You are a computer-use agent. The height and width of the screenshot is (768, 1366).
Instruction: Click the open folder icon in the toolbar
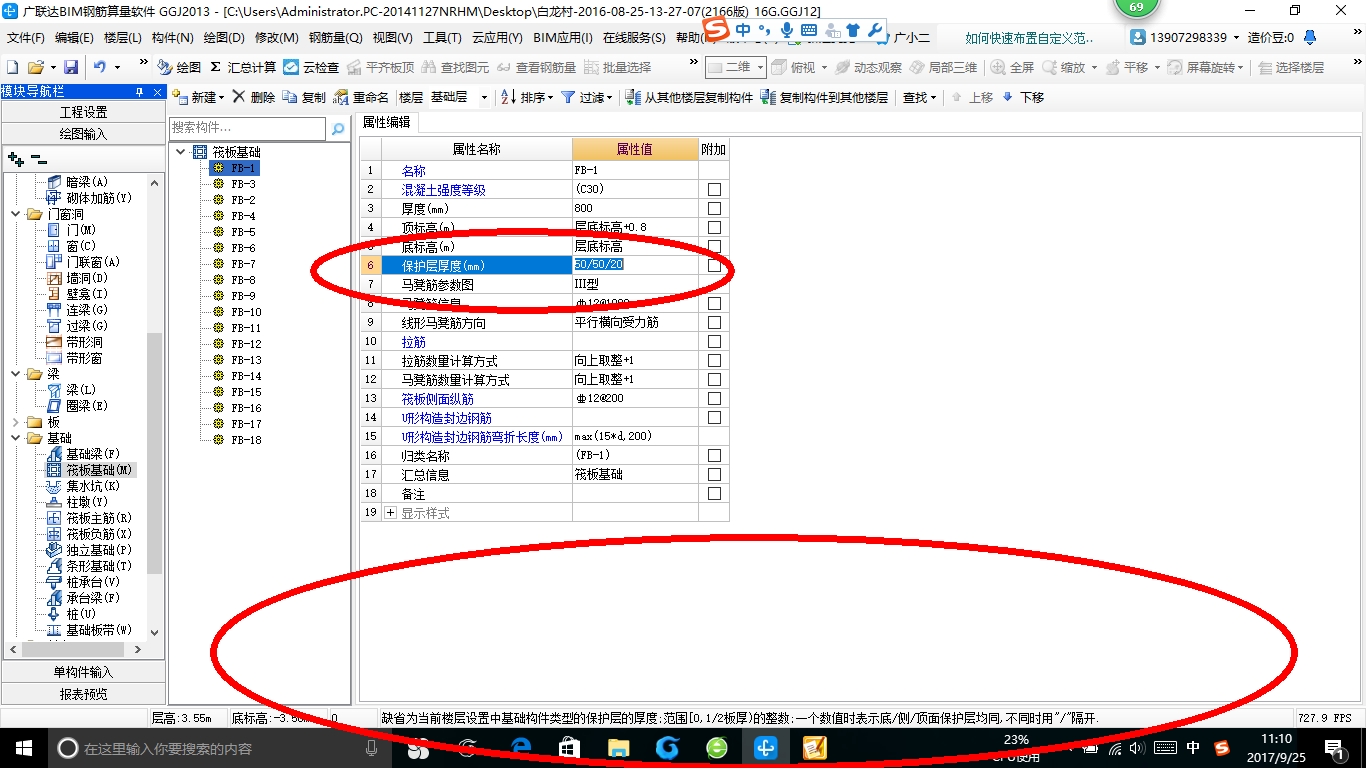35,67
